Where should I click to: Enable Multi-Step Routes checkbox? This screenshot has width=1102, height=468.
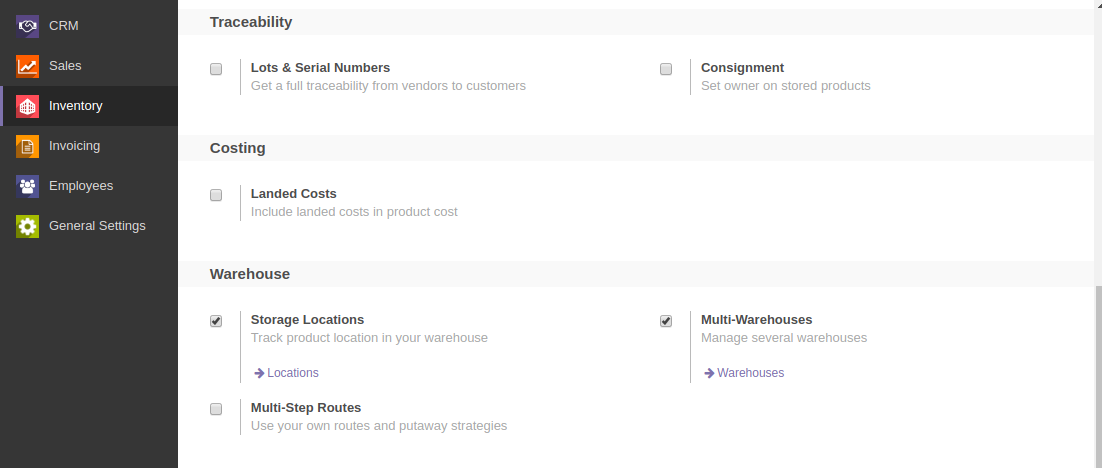216,409
